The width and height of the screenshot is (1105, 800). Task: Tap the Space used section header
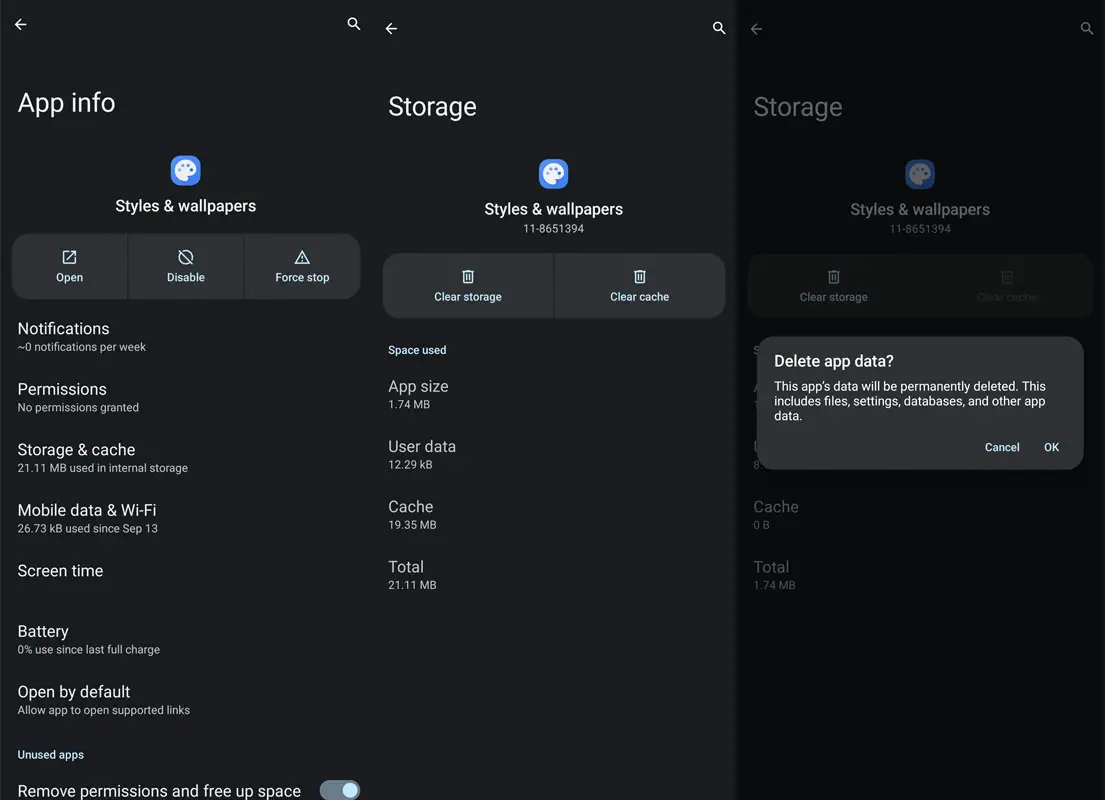click(417, 350)
